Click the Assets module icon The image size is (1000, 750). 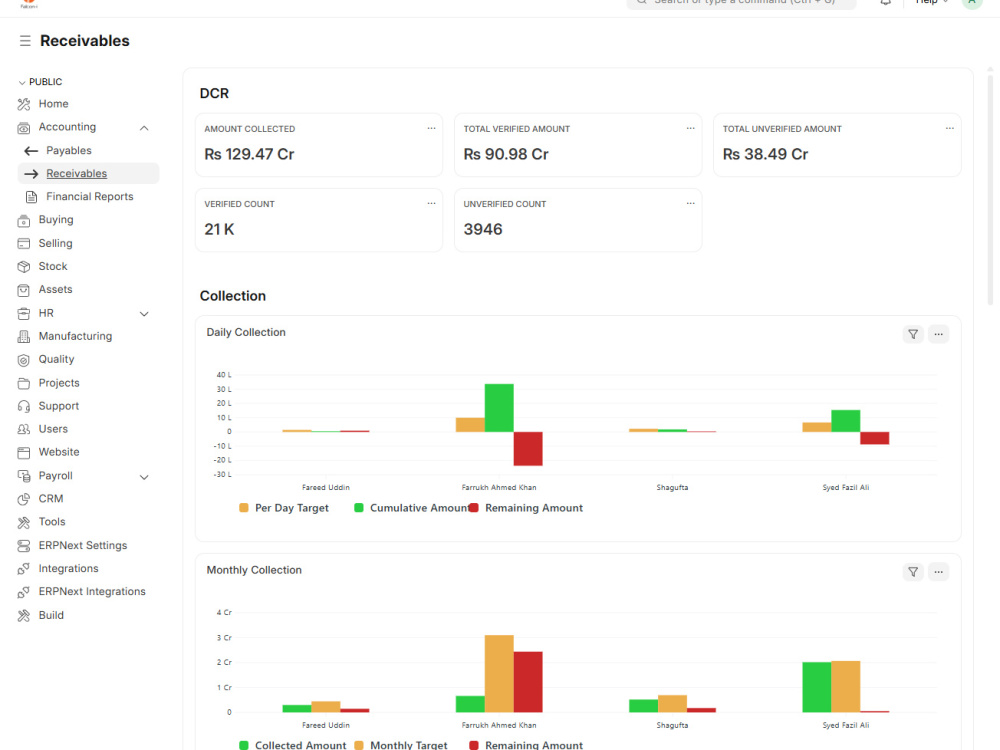coord(24,290)
